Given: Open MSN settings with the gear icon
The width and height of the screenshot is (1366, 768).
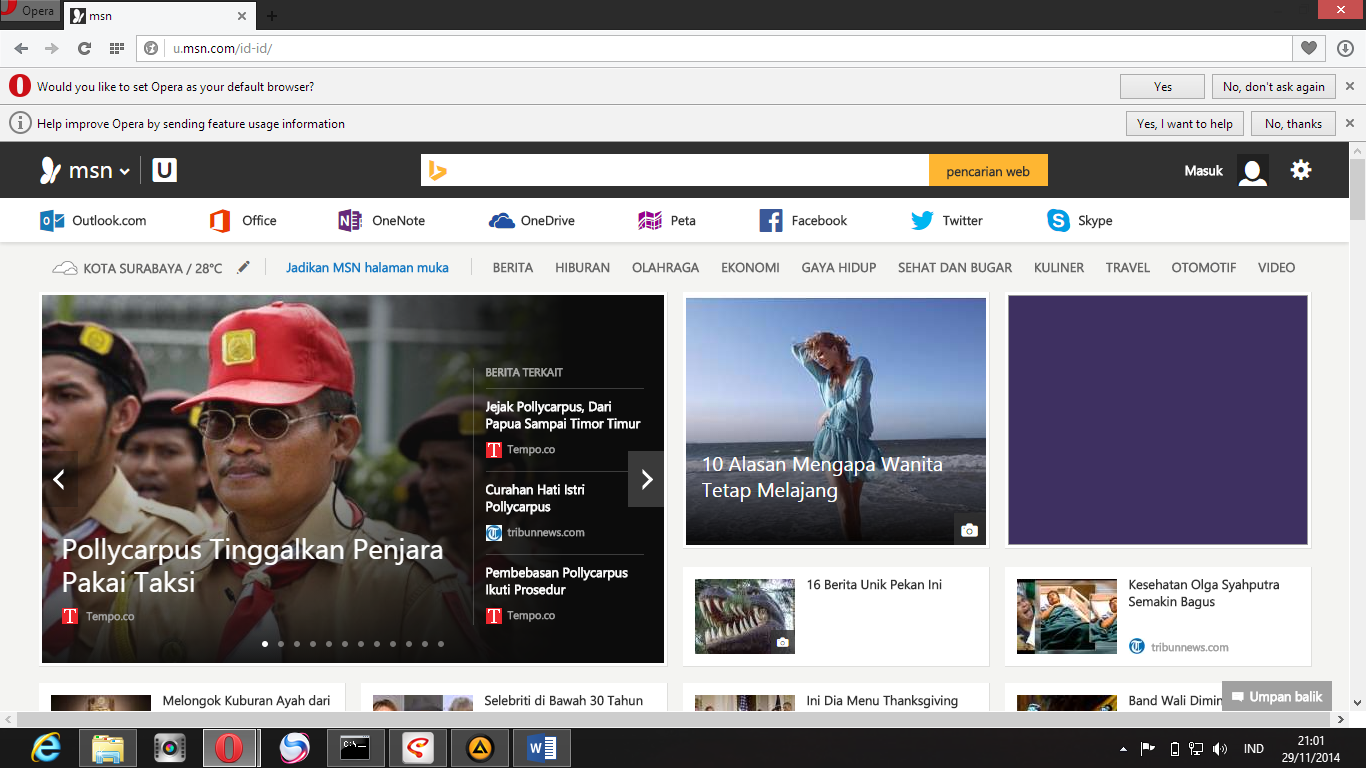Looking at the screenshot, I should pyautogui.click(x=1300, y=170).
